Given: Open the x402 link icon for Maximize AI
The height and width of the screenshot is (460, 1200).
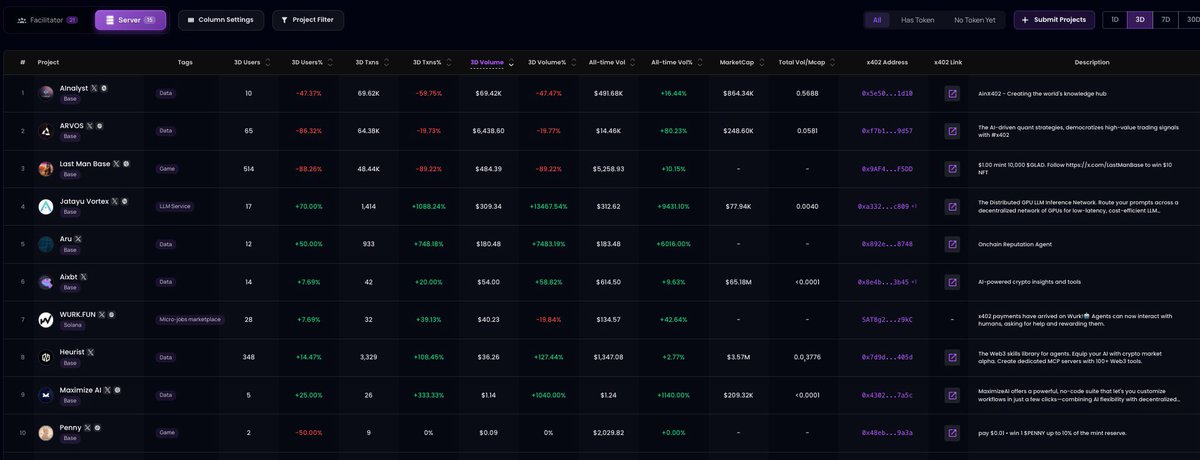Looking at the screenshot, I should (x=952, y=395).
